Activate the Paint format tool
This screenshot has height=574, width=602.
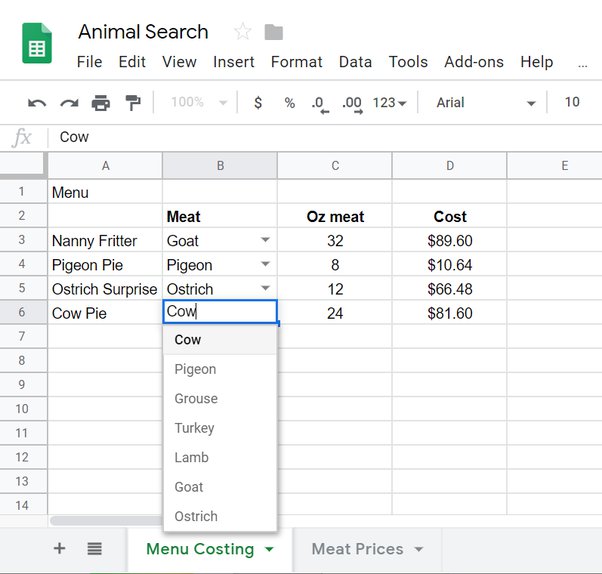133,103
